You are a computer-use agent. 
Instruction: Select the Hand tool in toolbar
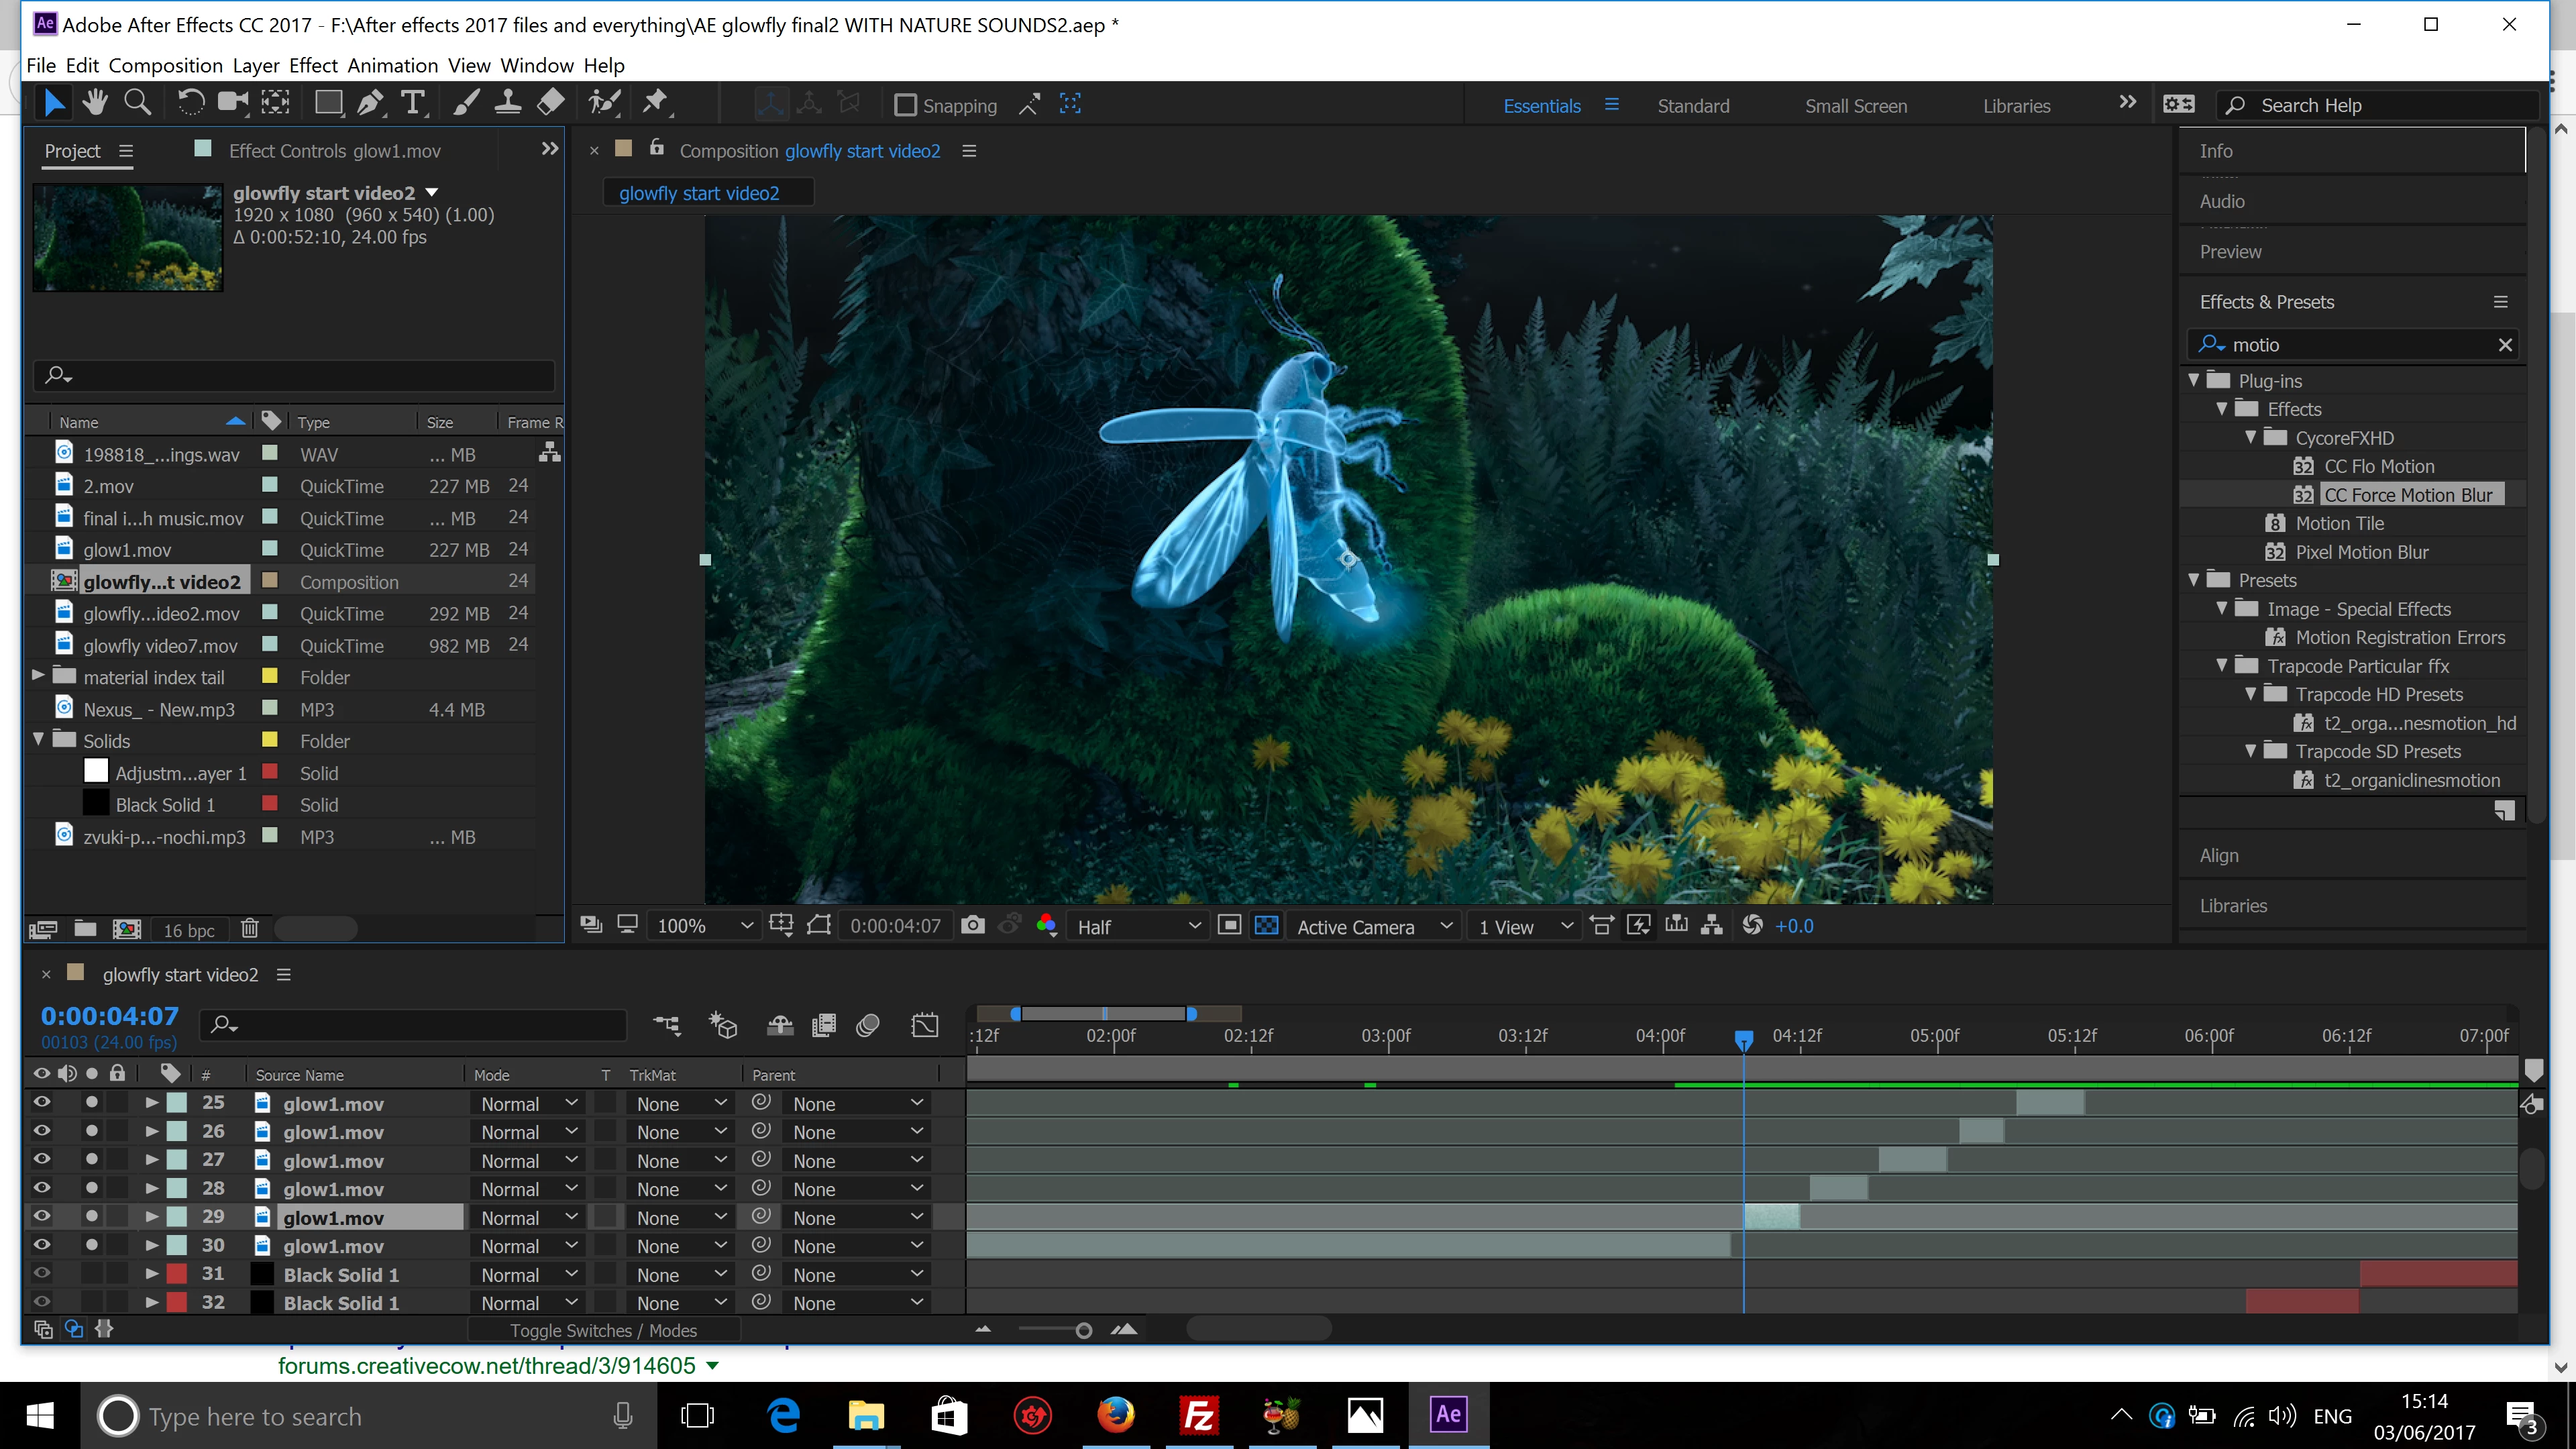pos(95,103)
